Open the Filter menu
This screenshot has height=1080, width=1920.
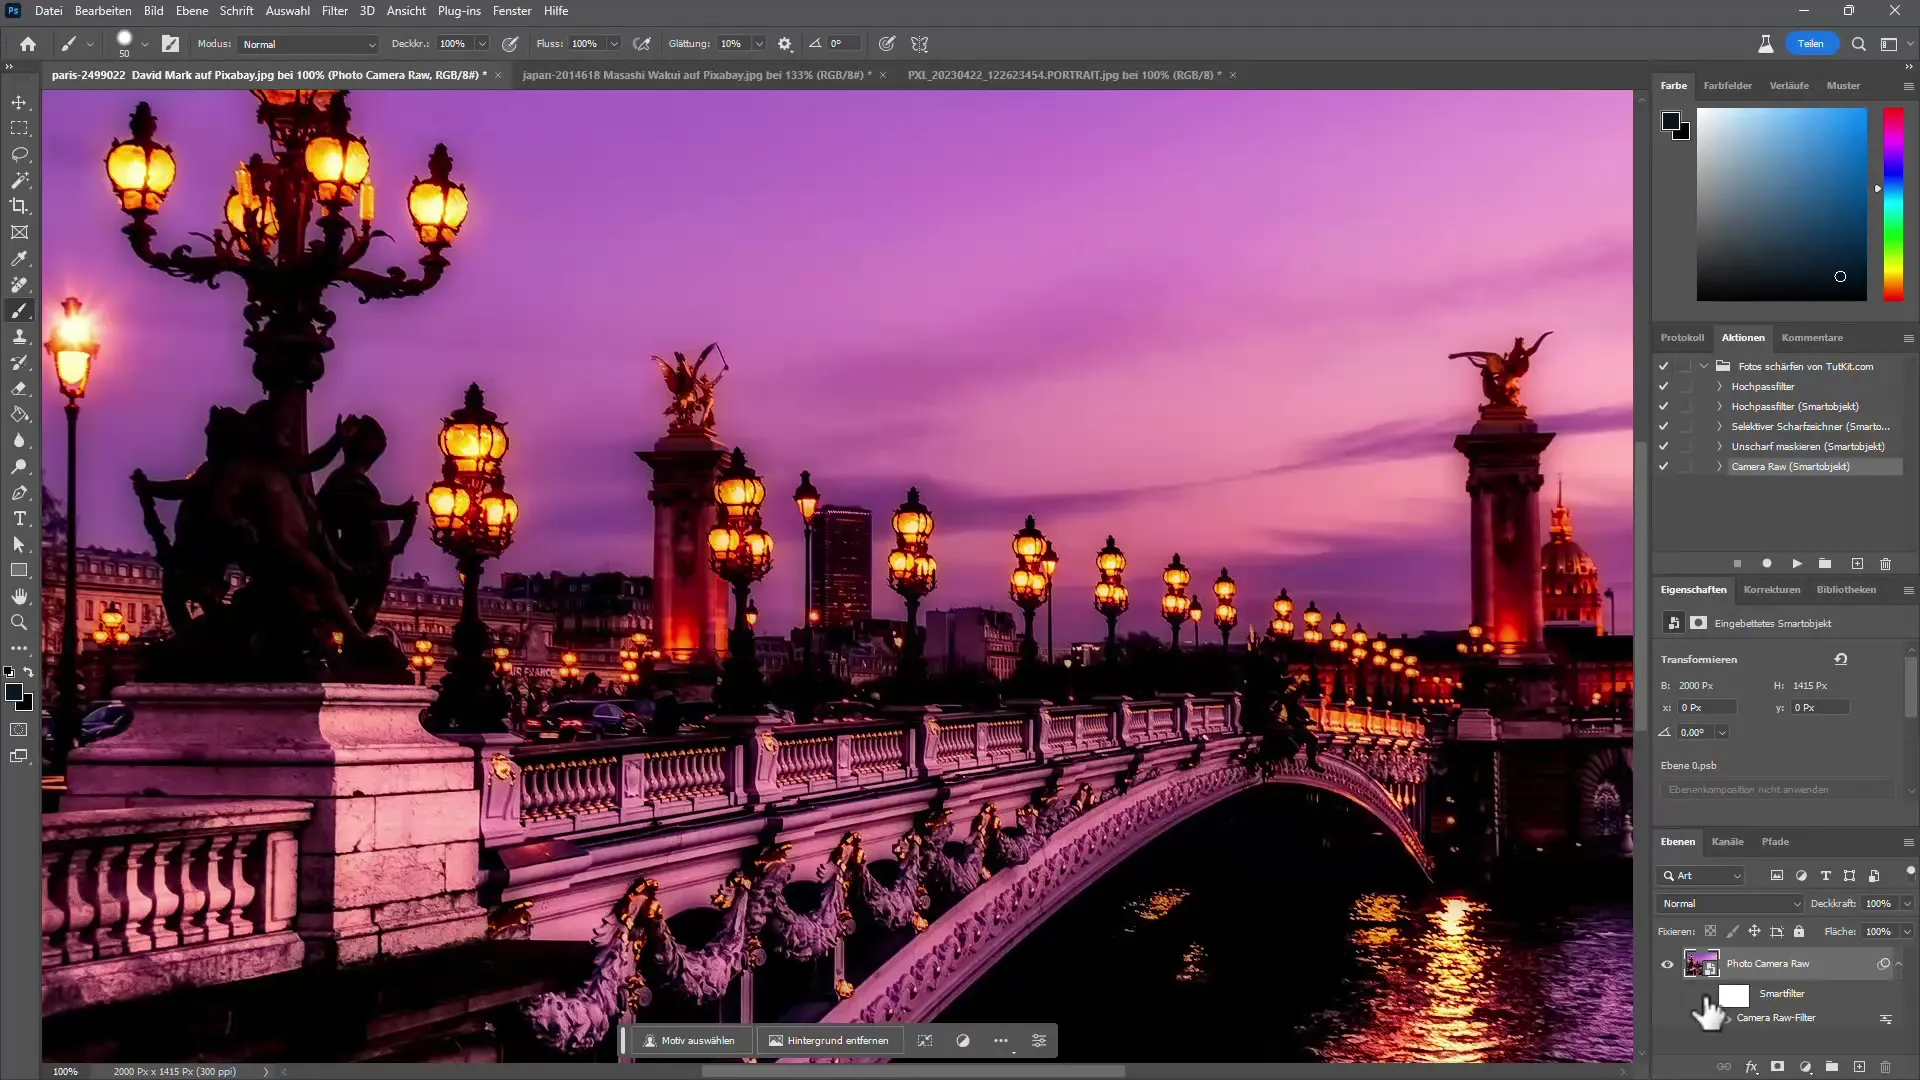point(334,11)
